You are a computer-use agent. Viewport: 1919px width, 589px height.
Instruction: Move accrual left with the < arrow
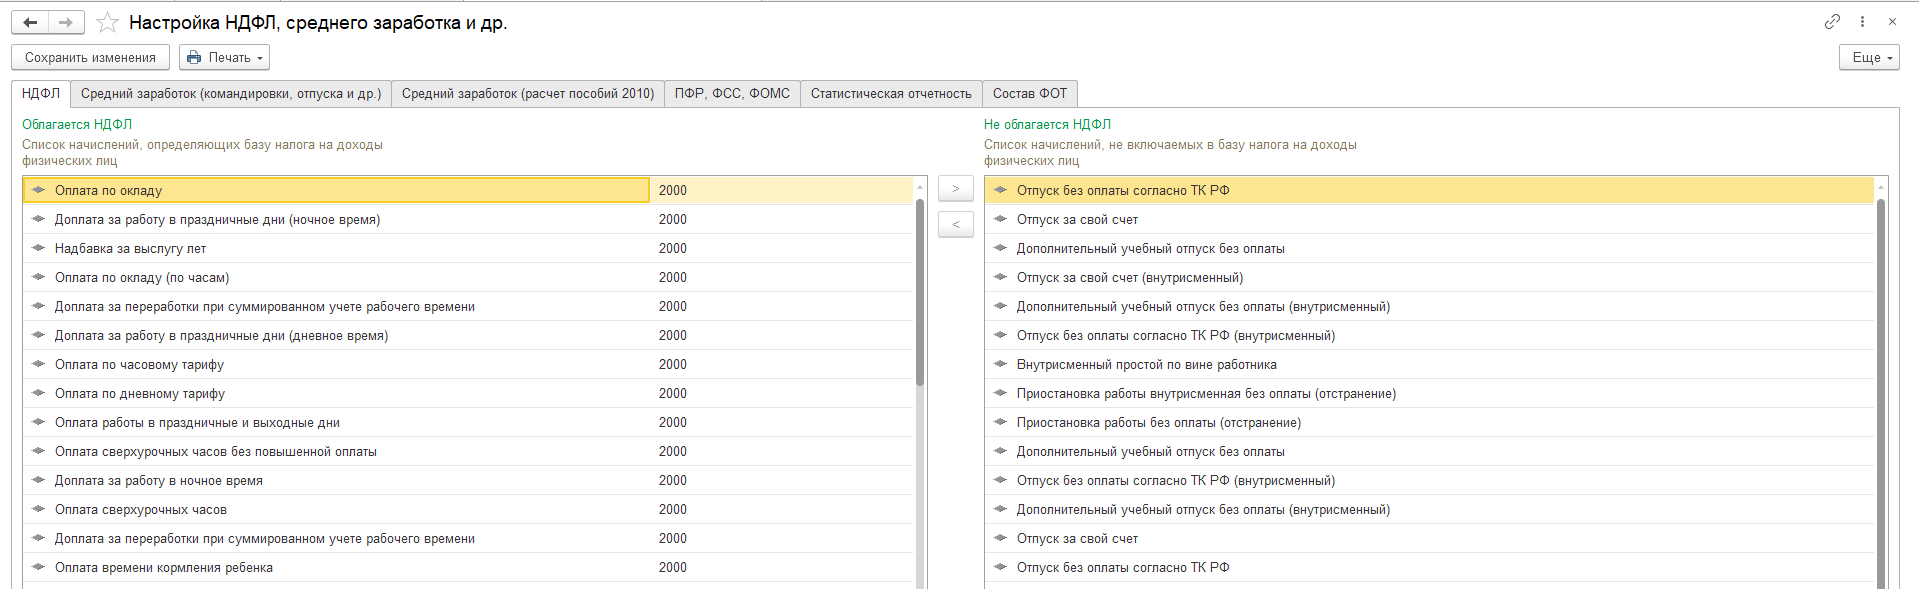click(955, 225)
